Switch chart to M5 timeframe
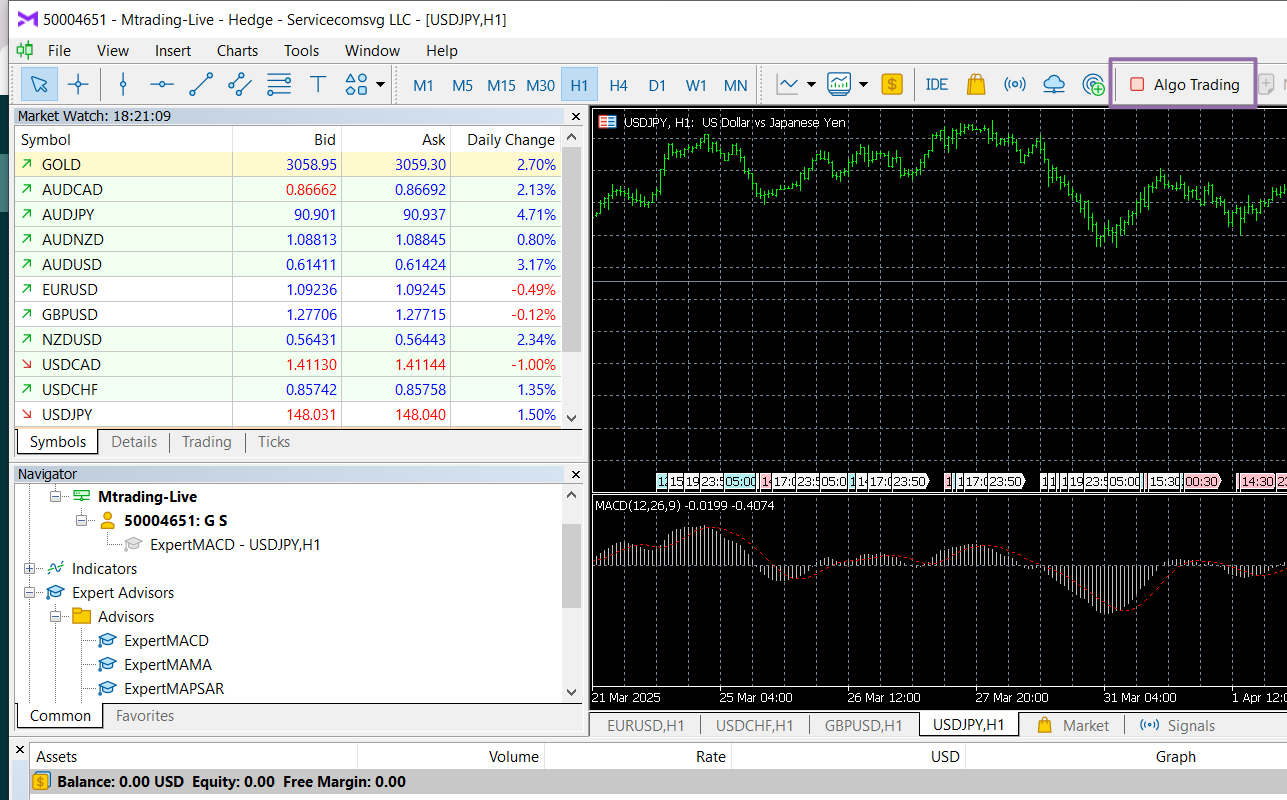Viewport: 1287px width, 800px height. [x=462, y=85]
